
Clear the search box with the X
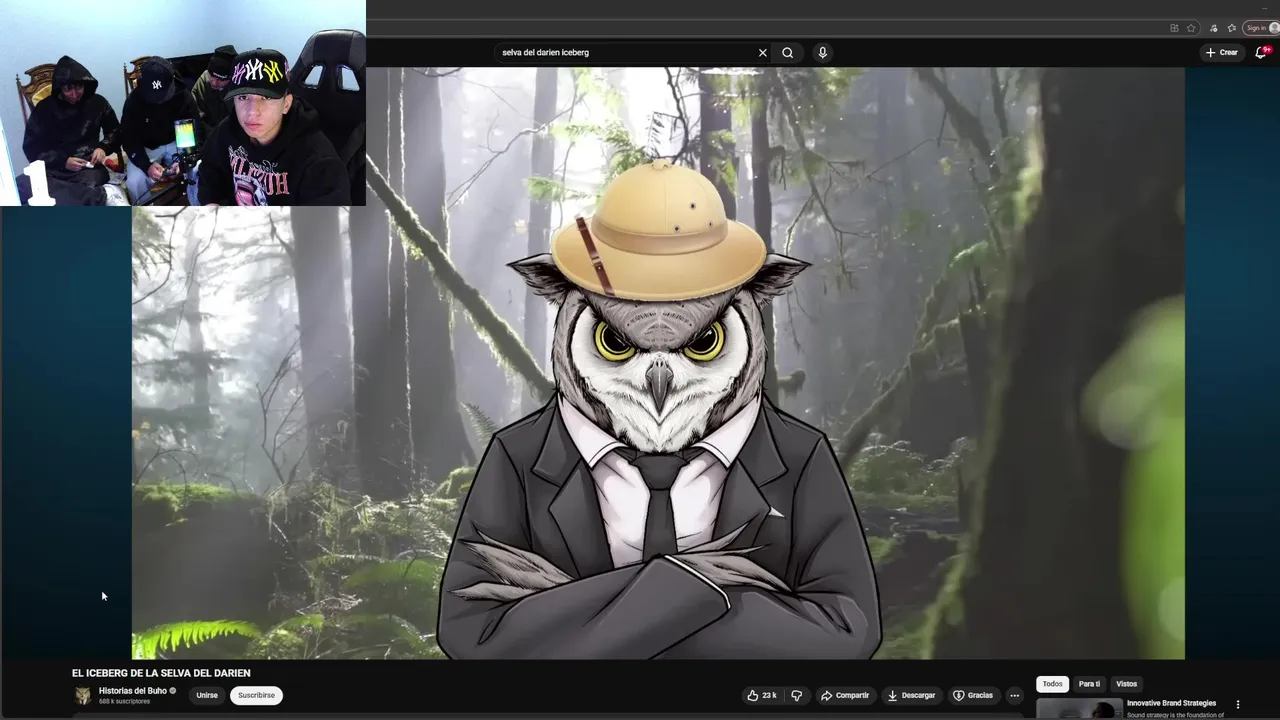[762, 53]
